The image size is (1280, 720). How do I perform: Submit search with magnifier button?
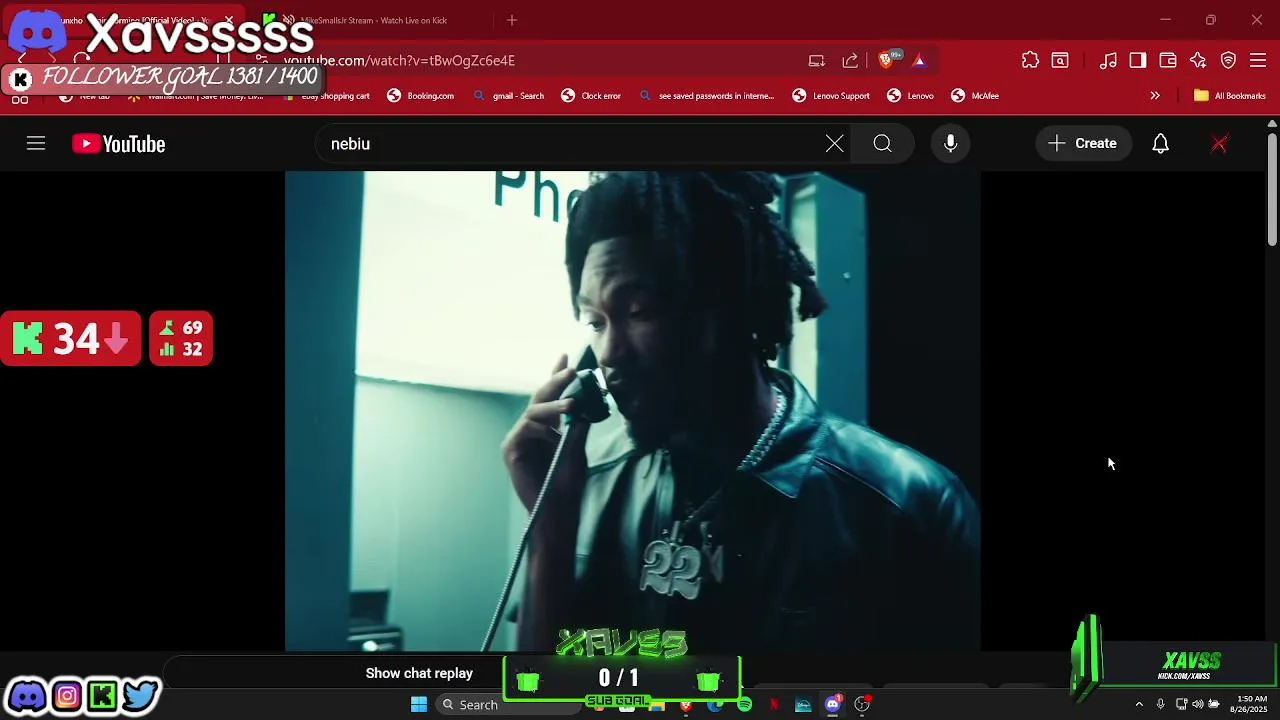coord(882,144)
